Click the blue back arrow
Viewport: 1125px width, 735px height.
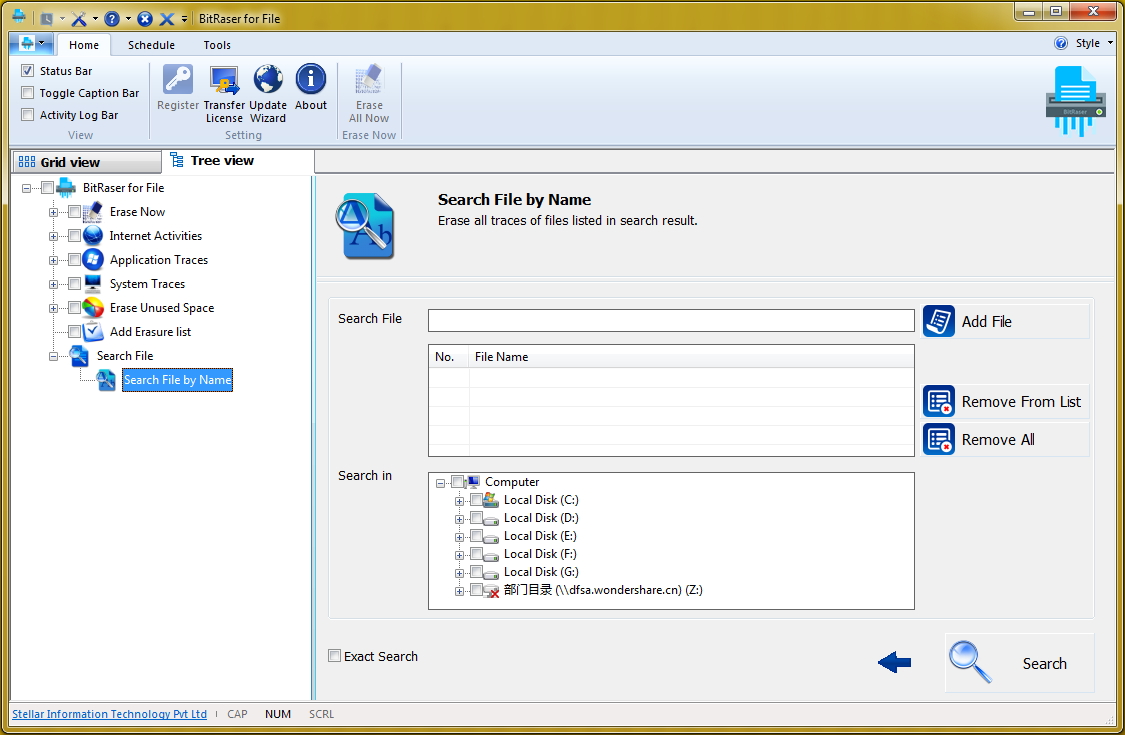tap(894, 662)
